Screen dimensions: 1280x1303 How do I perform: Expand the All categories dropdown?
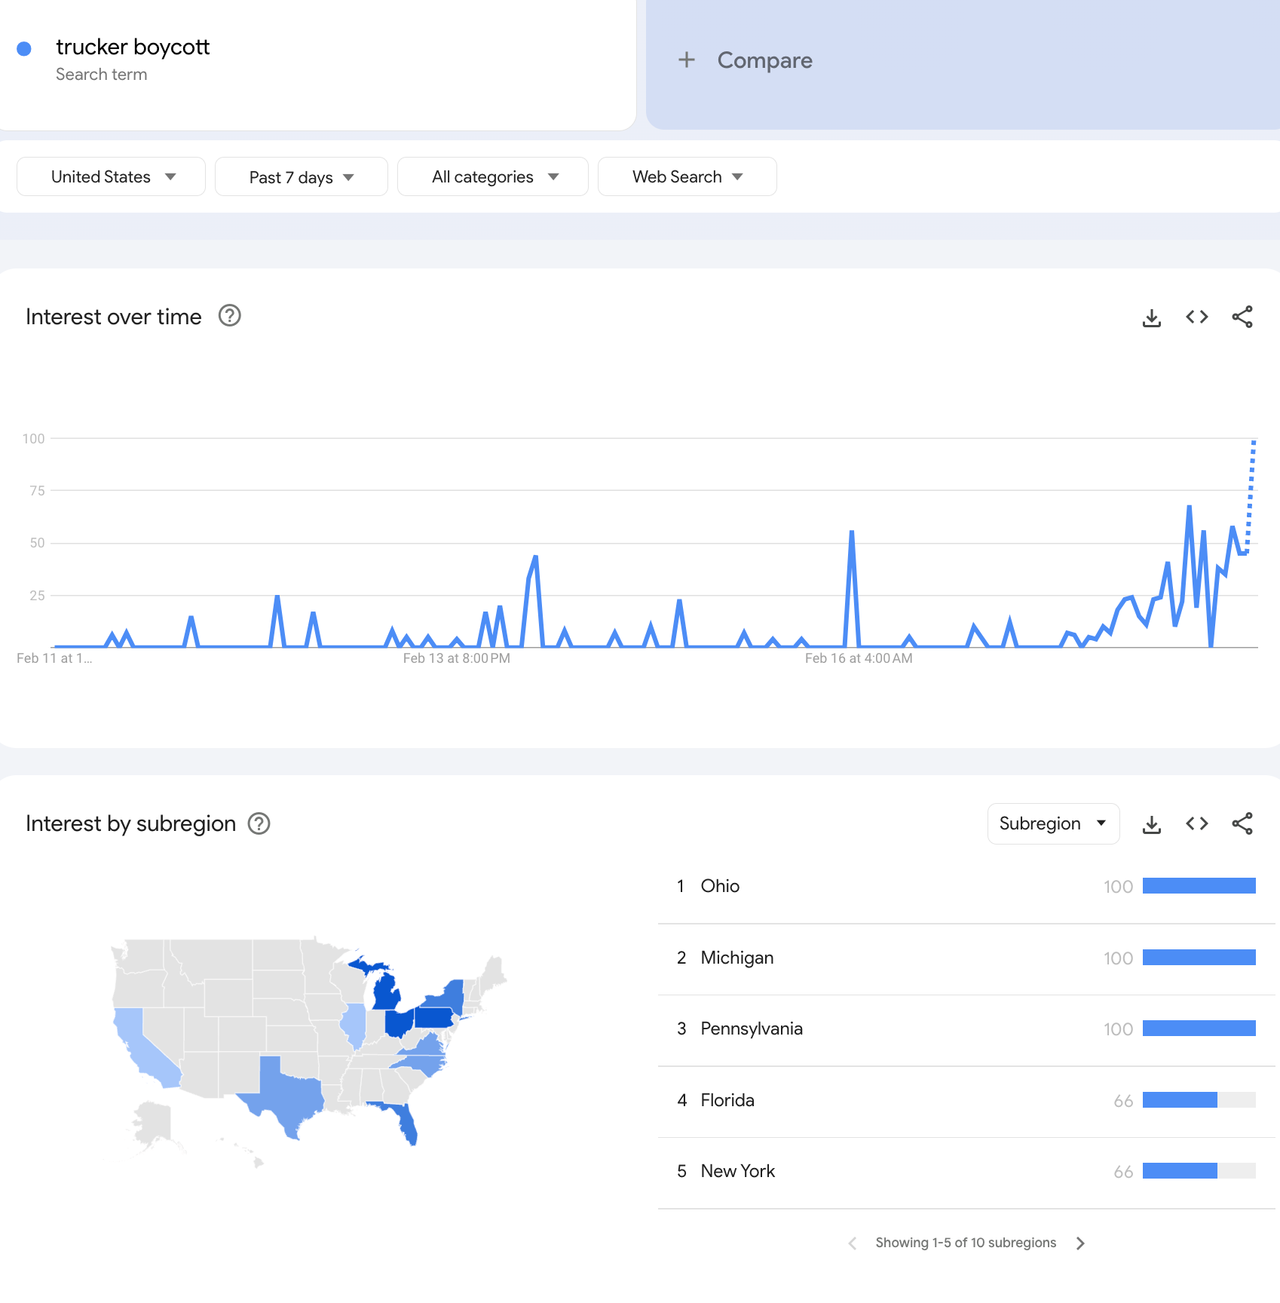493,177
